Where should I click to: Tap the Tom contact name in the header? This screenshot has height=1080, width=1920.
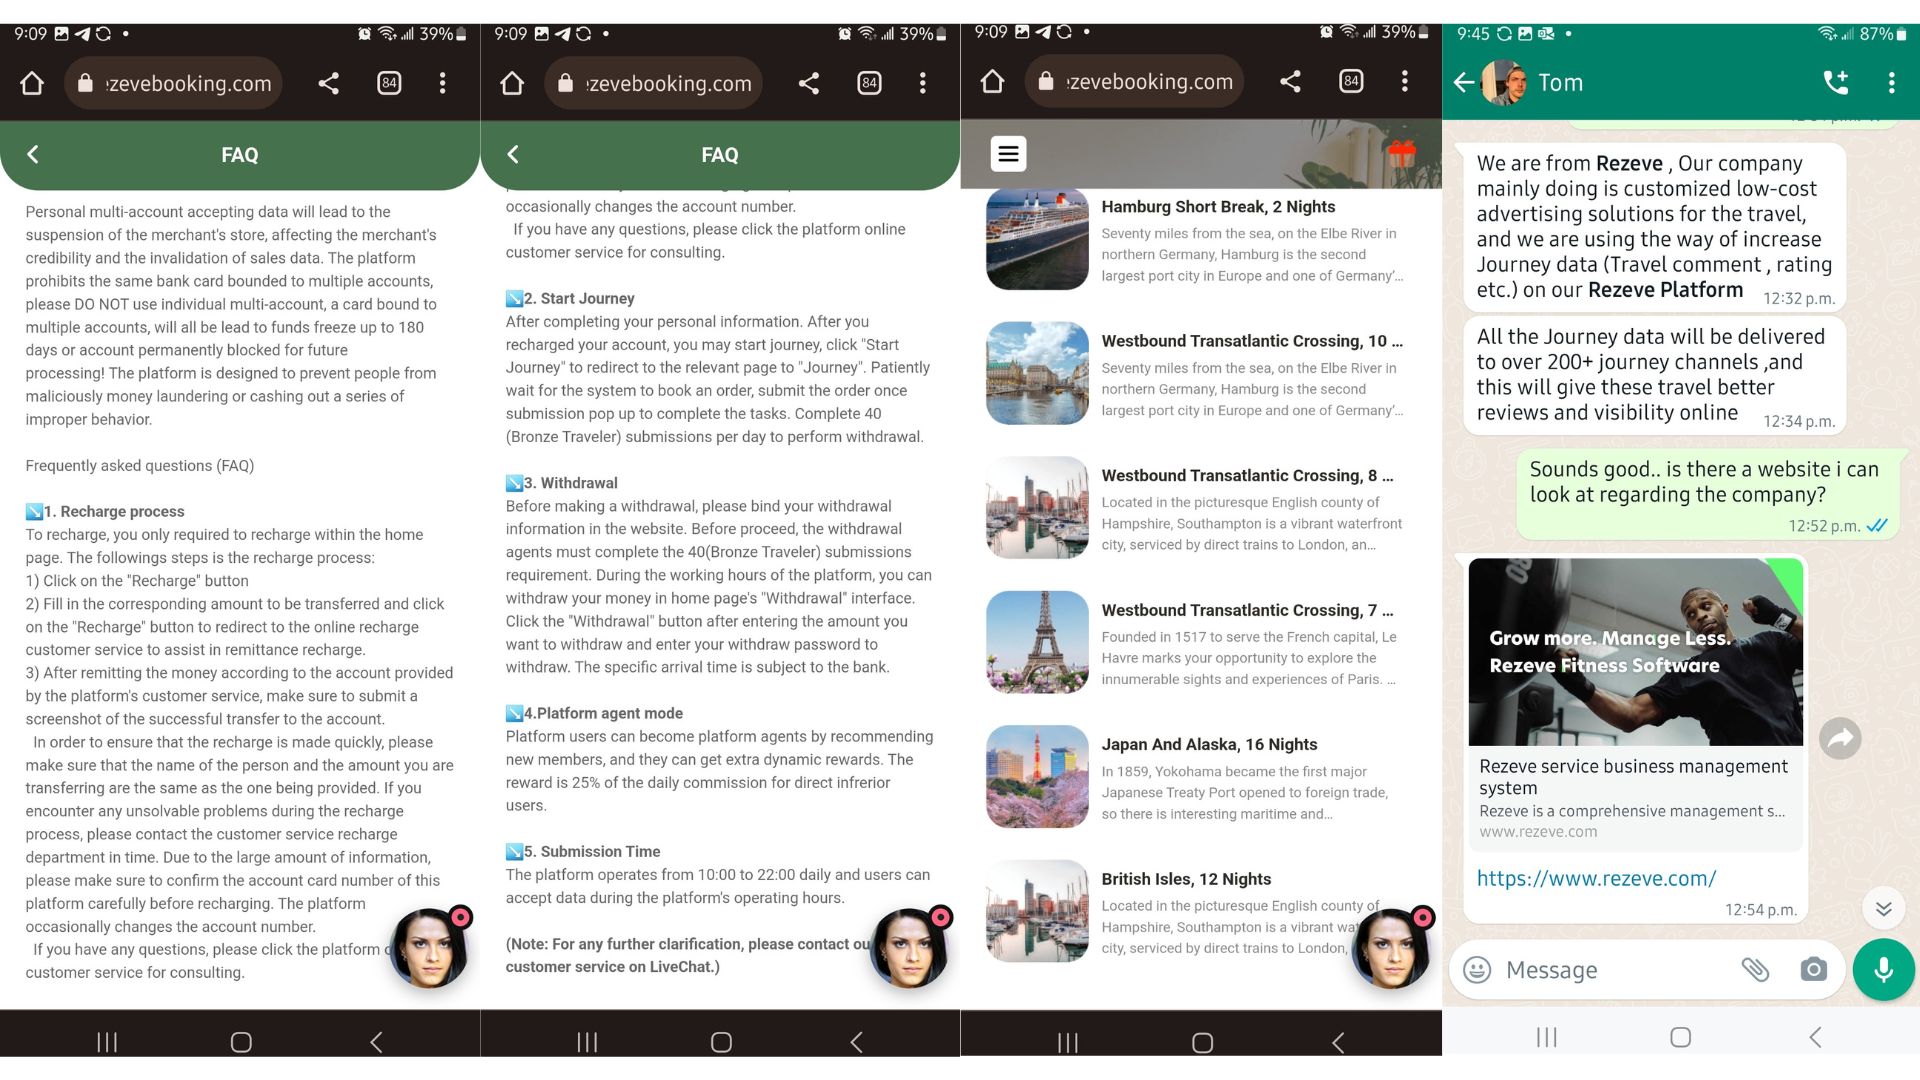click(x=1560, y=83)
